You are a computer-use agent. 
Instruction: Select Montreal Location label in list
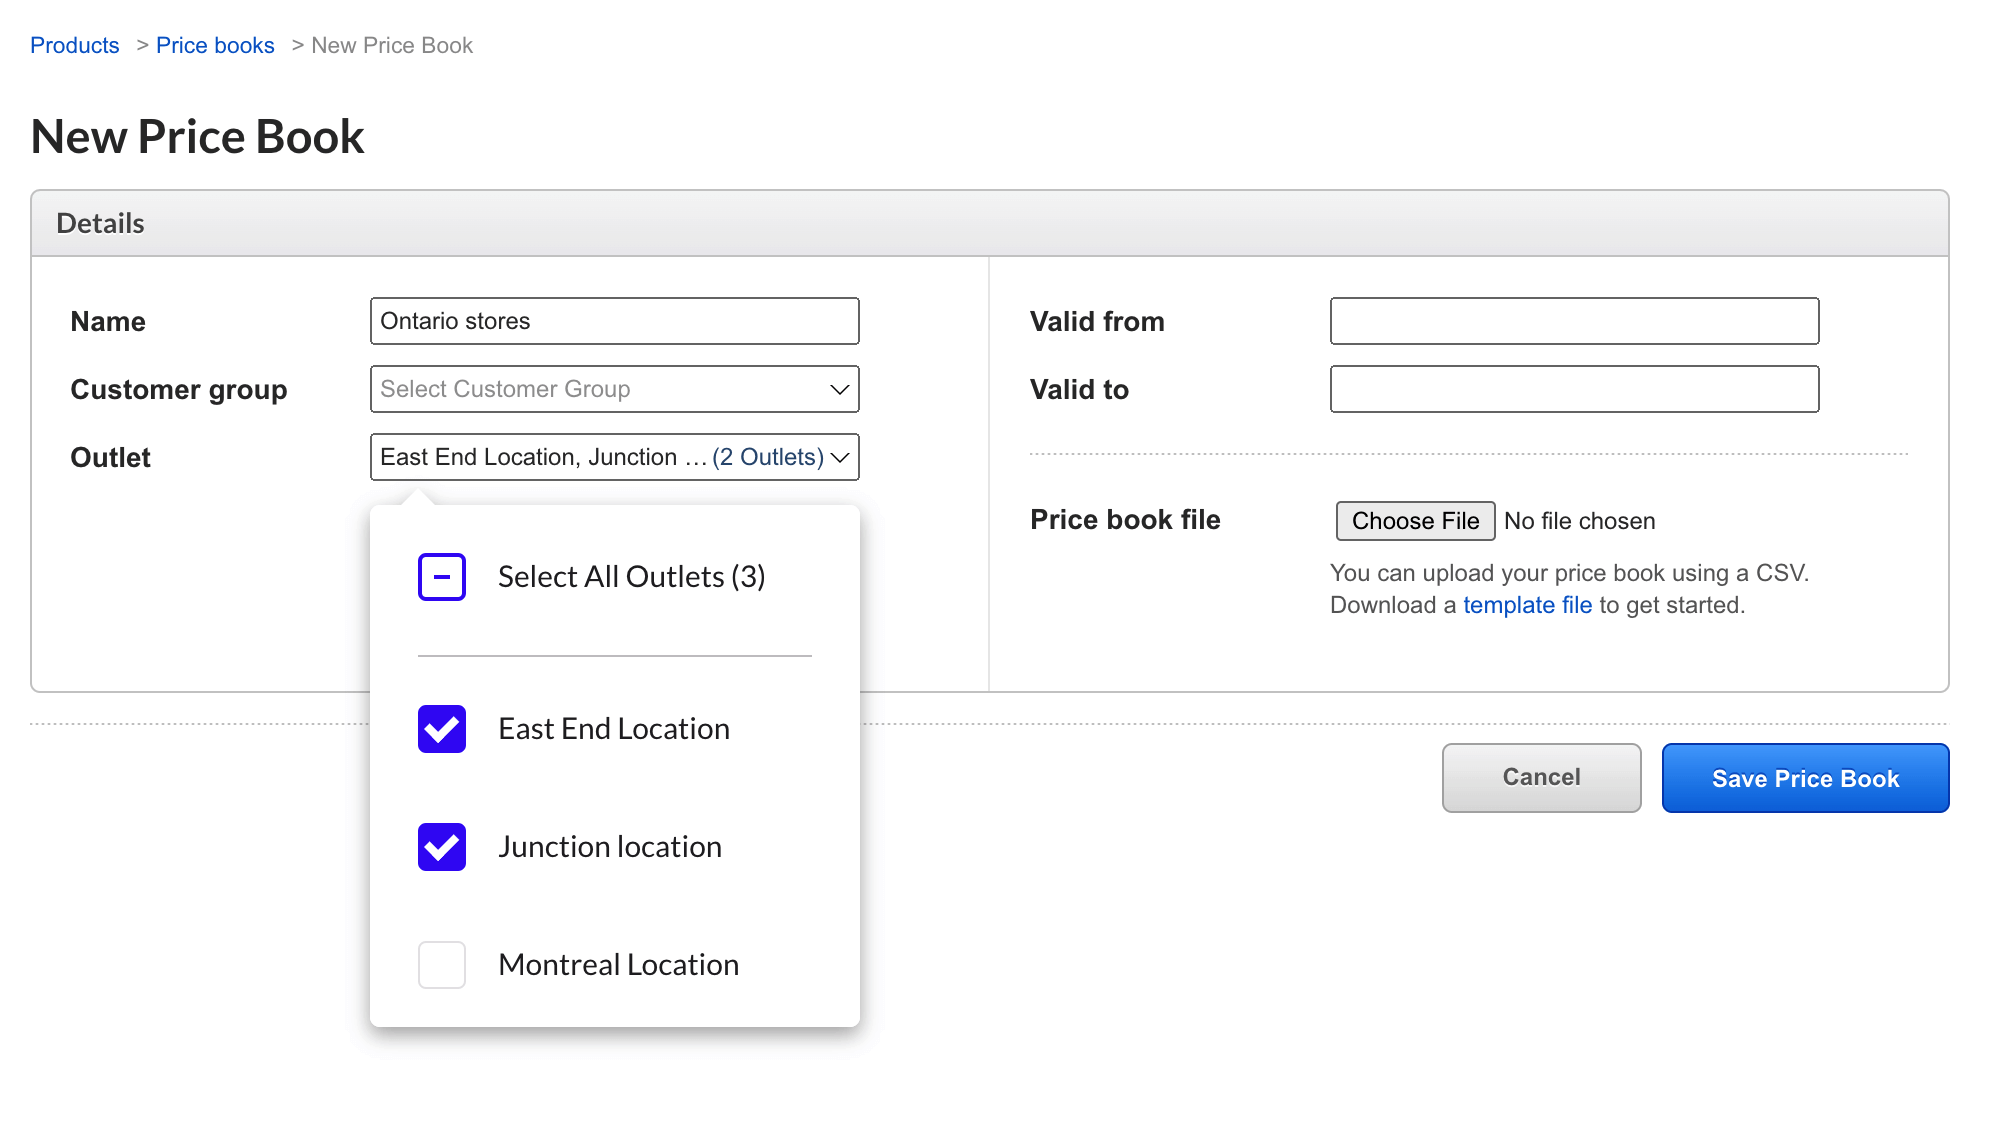tap(618, 965)
